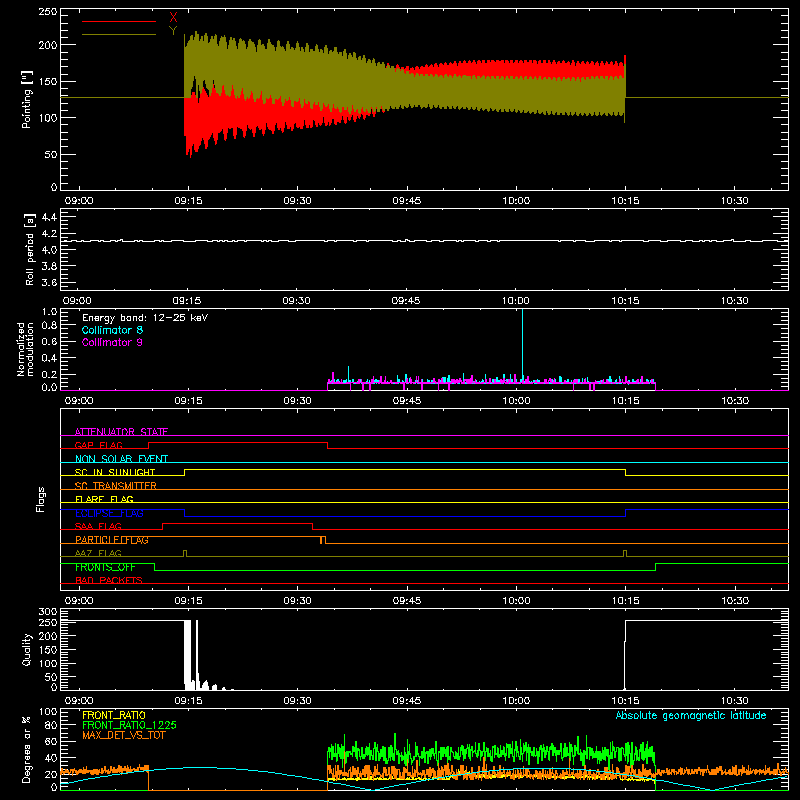Click the 4.4 tick on Roll period axis
The width and height of the screenshot is (800, 800).
point(49,217)
